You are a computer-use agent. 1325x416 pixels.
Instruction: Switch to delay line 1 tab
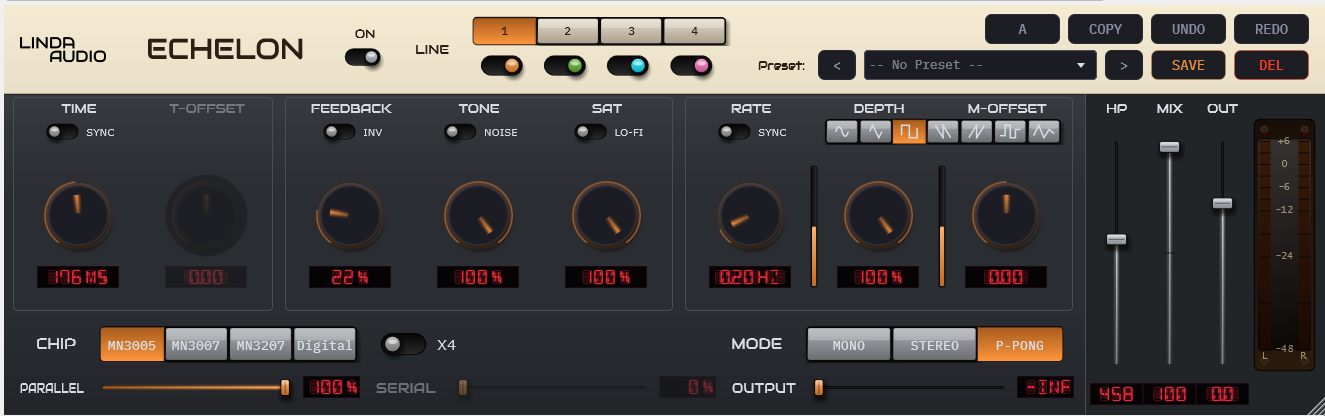click(504, 31)
